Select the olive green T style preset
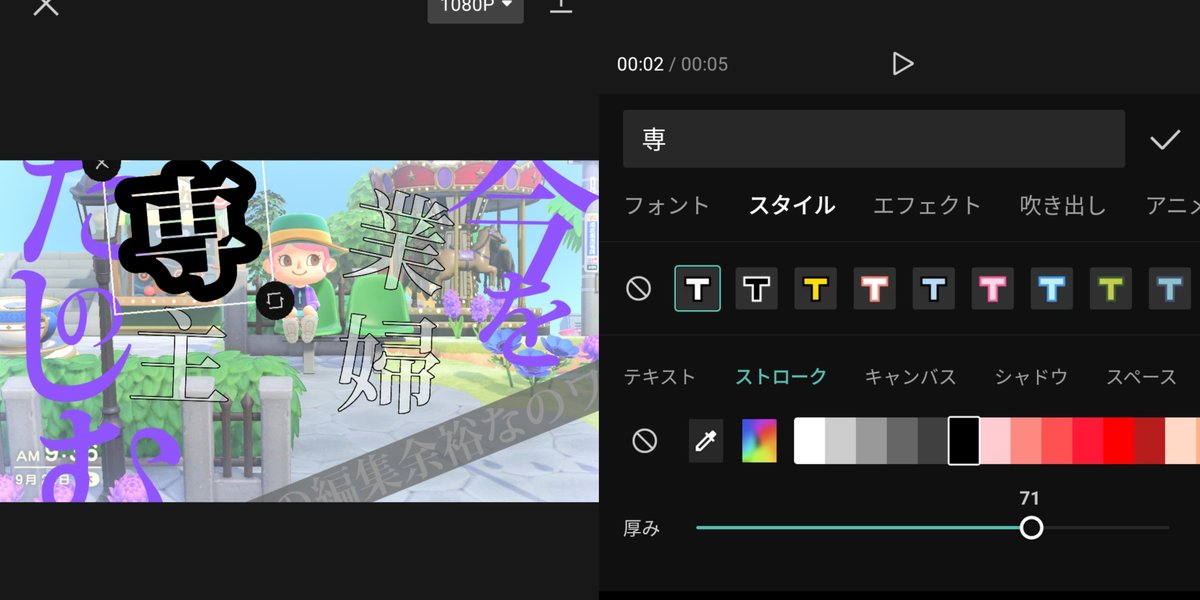 (x=1111, y=289)
